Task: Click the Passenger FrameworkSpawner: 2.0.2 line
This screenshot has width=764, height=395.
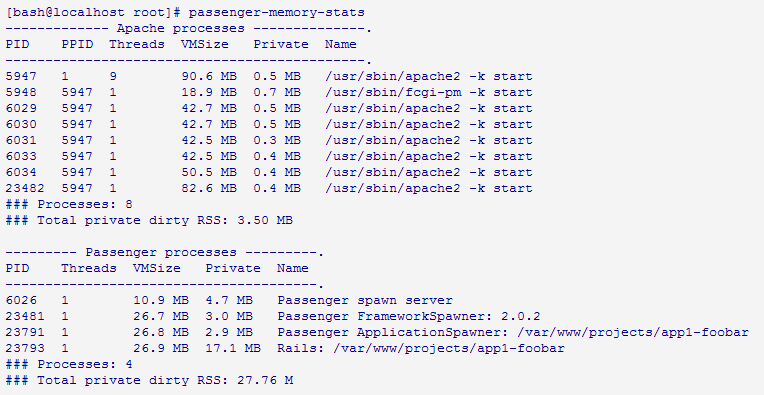Action: [x=409, y=317]
